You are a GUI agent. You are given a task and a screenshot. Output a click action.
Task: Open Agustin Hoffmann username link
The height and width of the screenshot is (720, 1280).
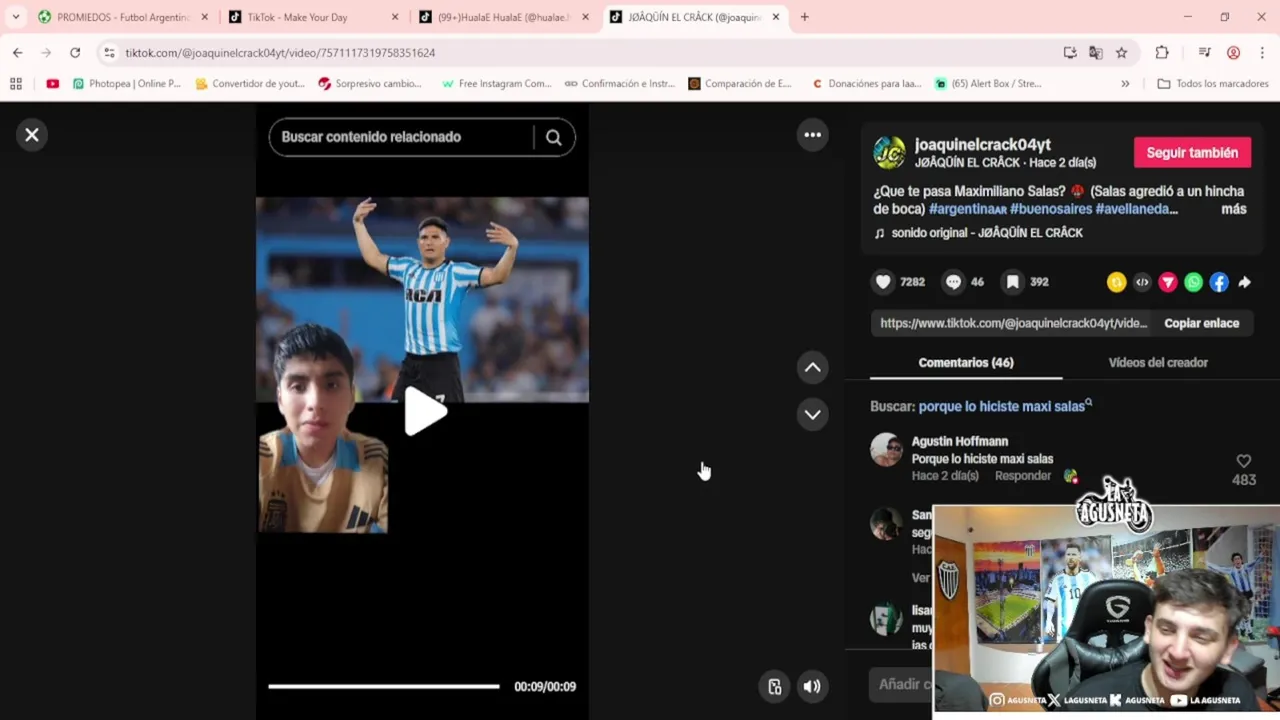click(x=959, y=441)
